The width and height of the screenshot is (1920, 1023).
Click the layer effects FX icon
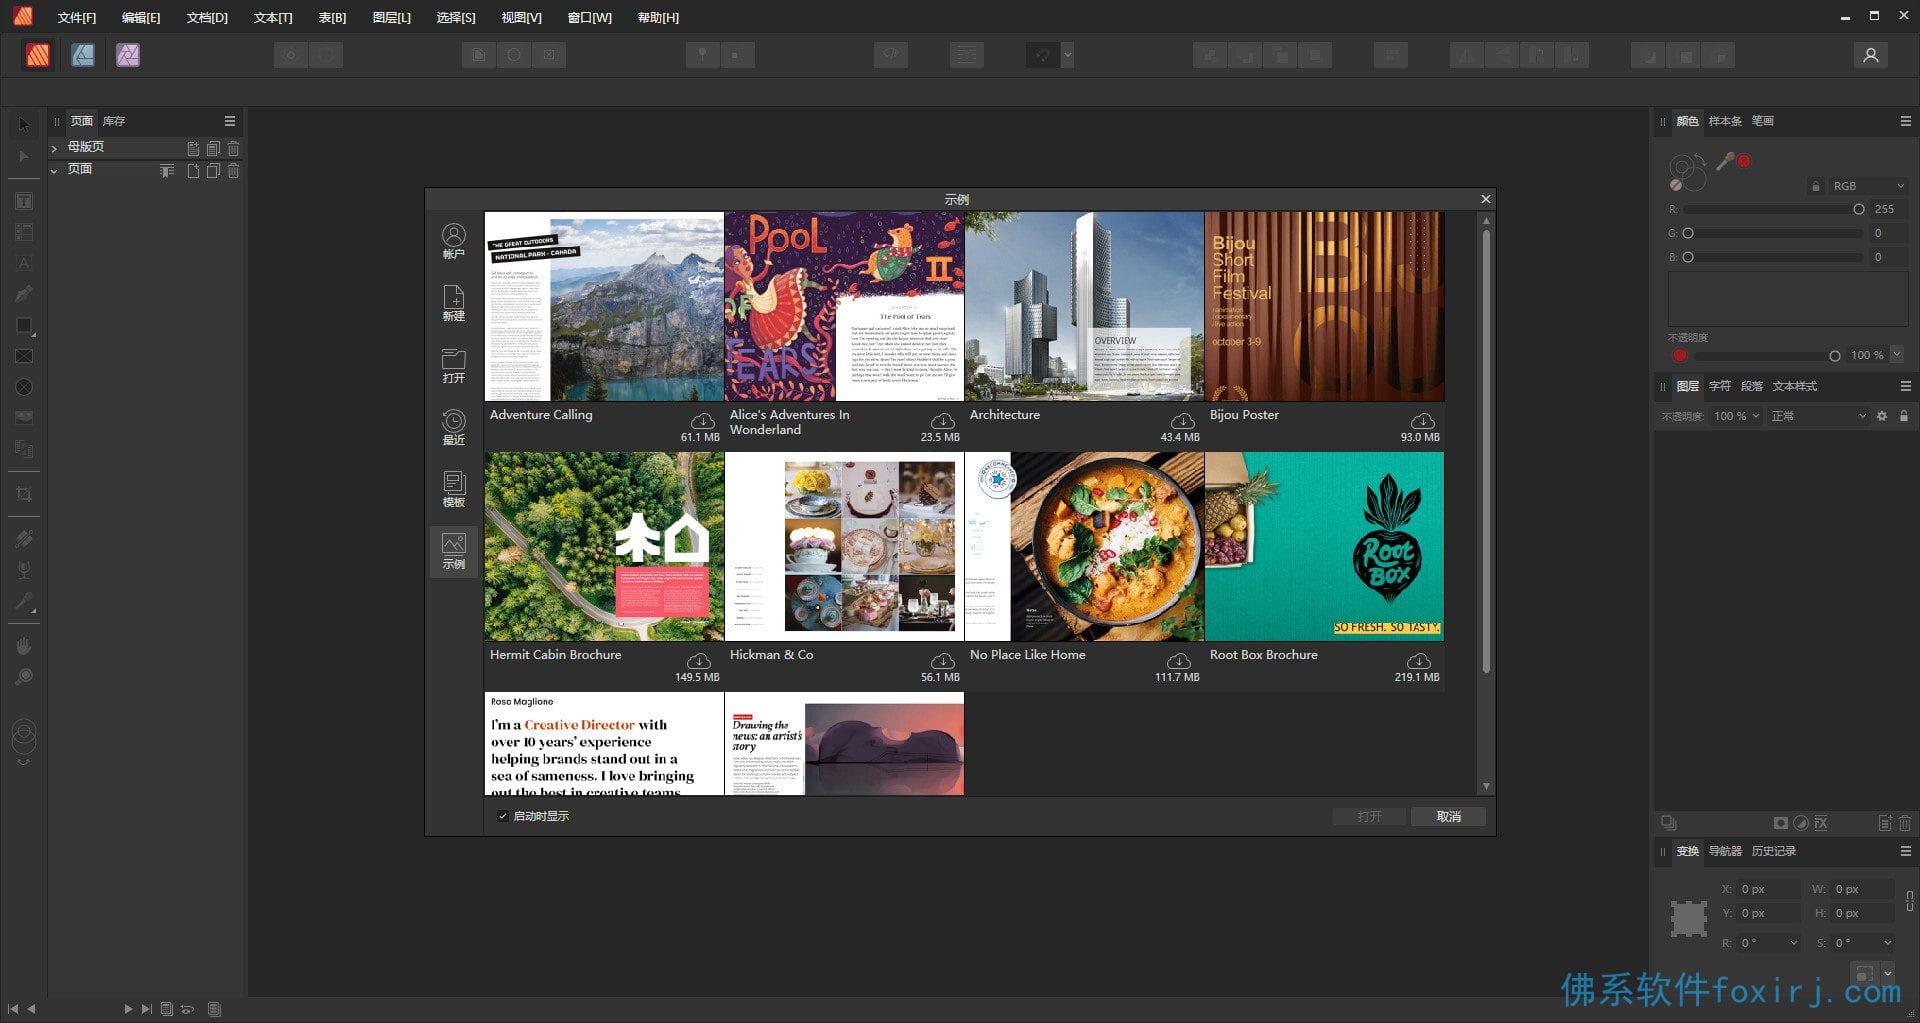[x=1821, y=823]
